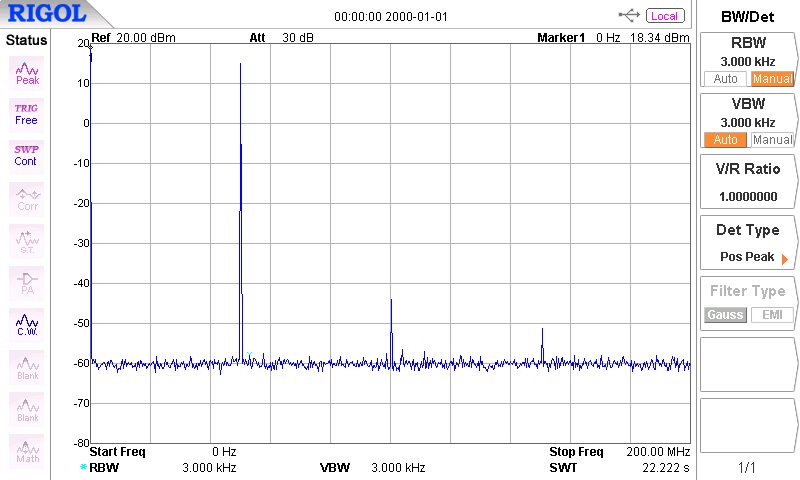Click the Marker1 readout at top right
Viewport: 800px width, 480px height.
(613, 37)
